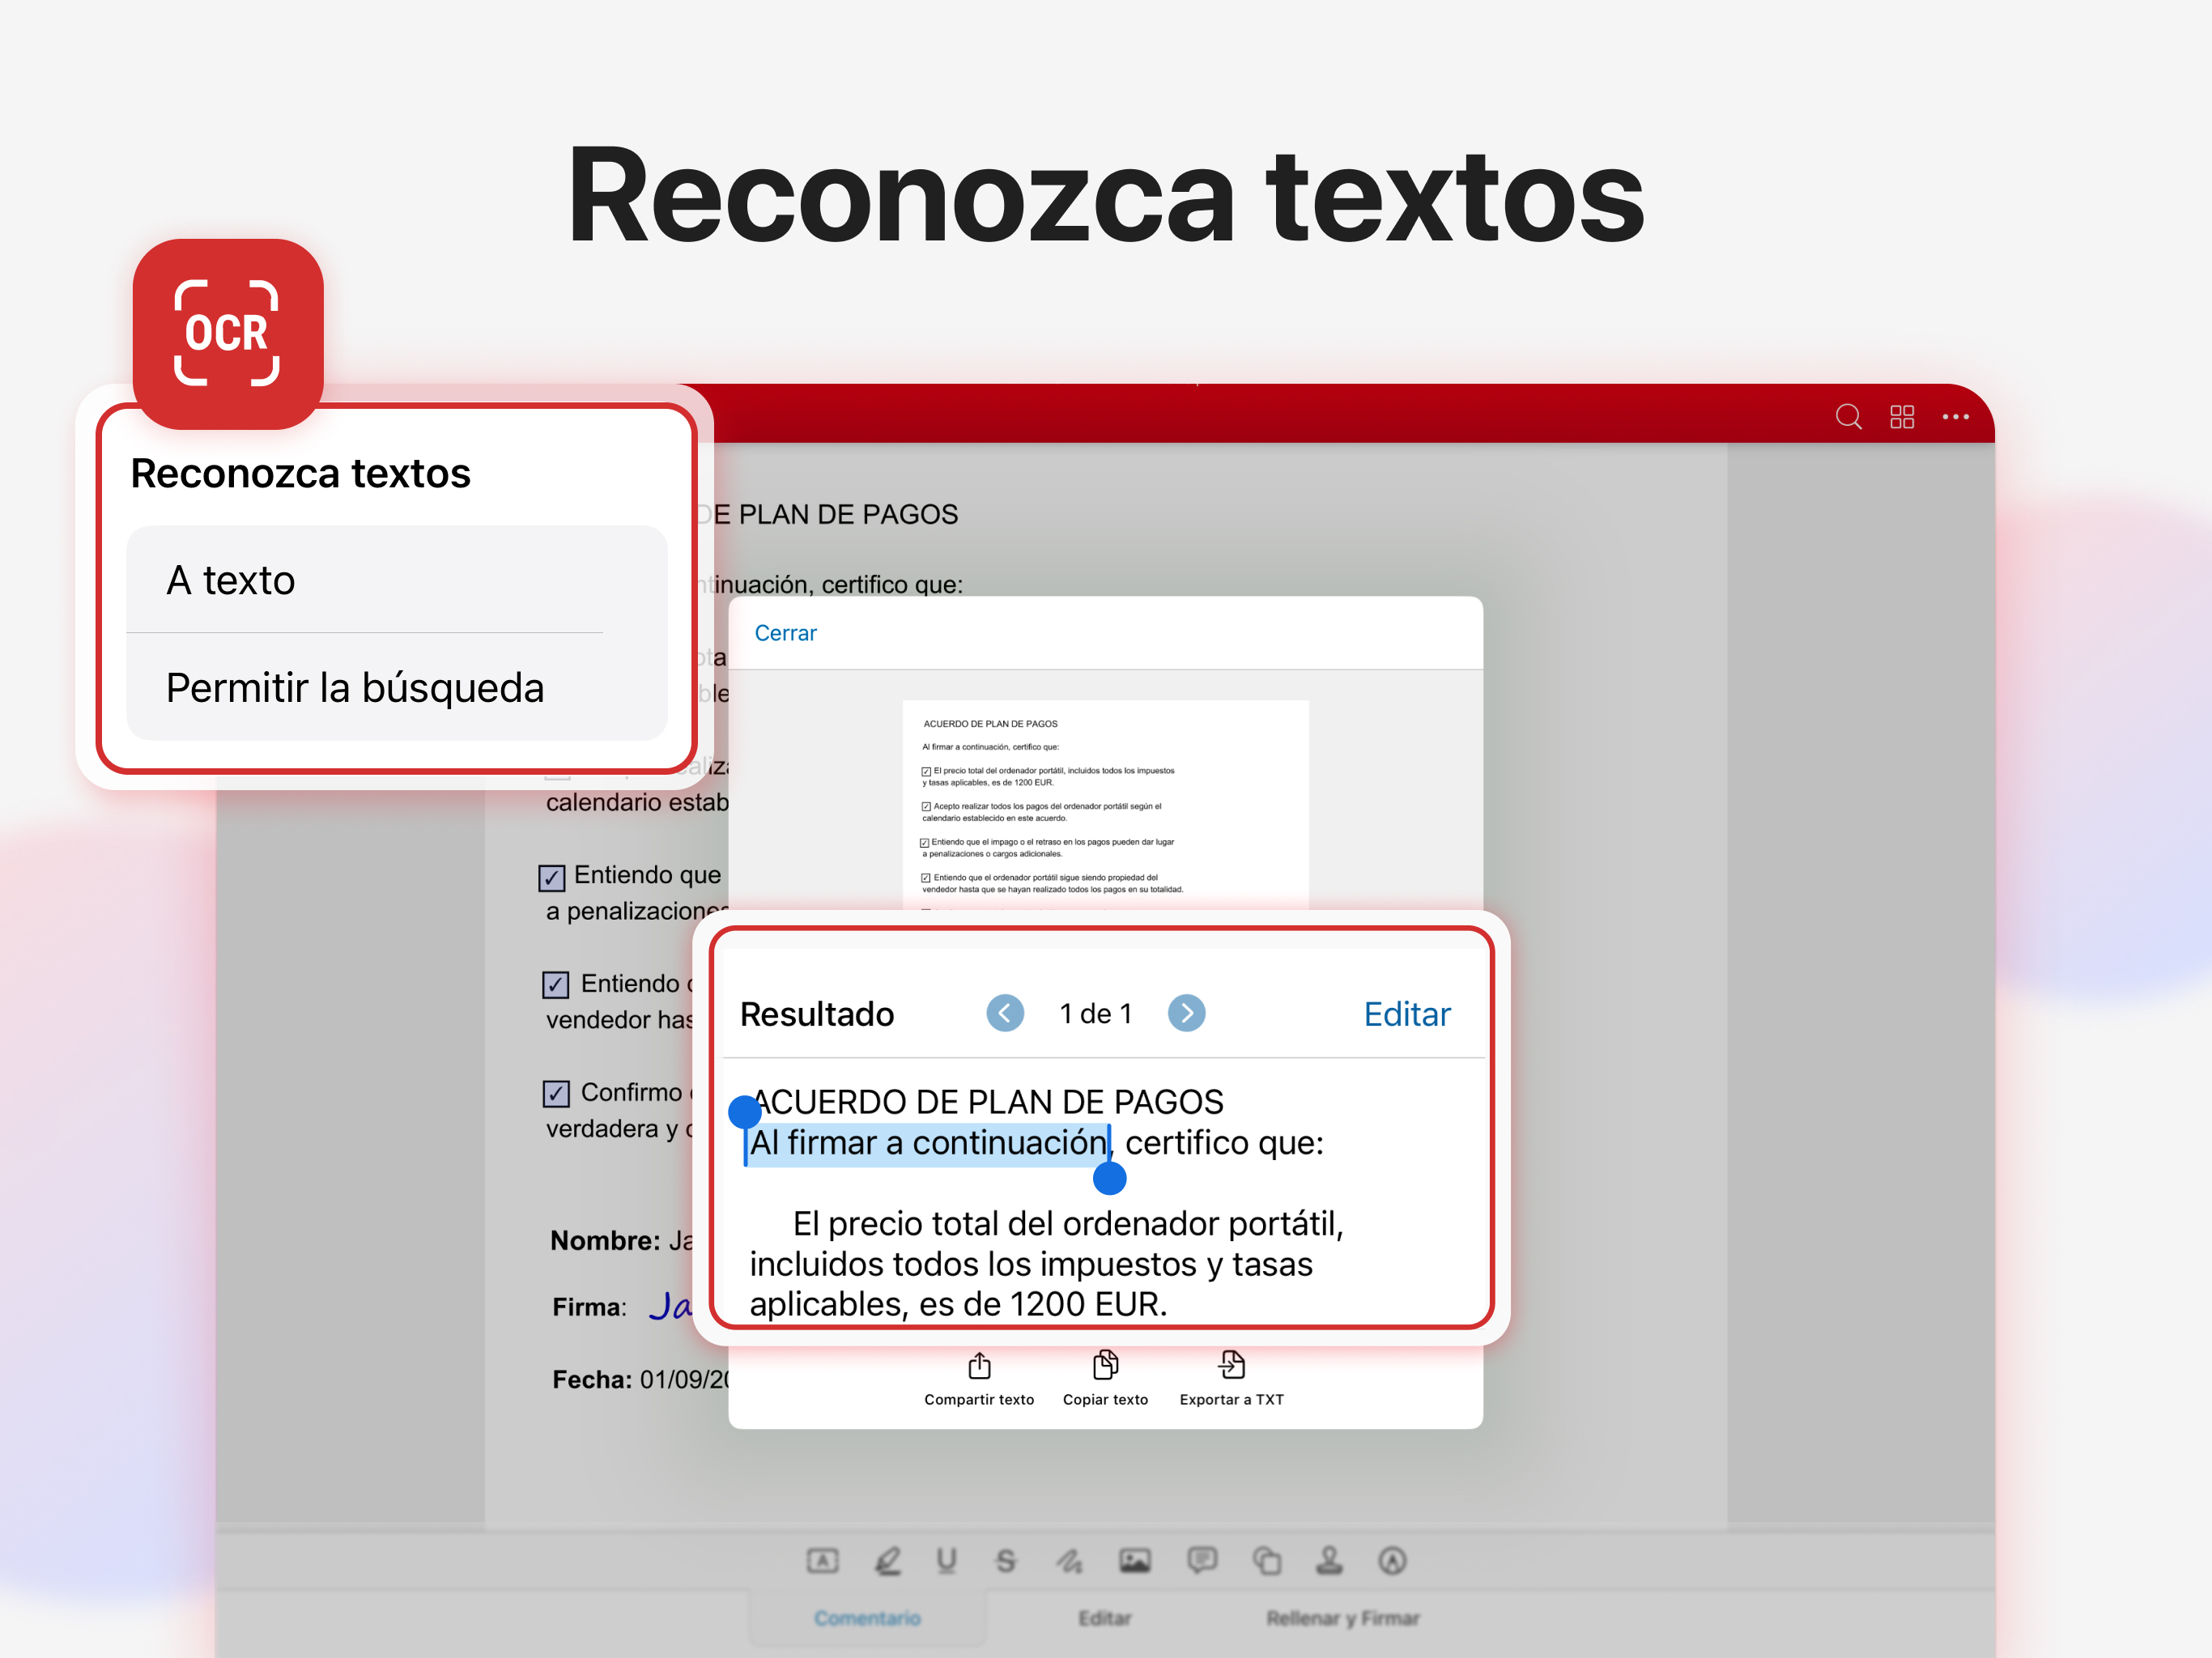Click the start selection handle before 'Al firmar'
The width and height of the screenshot is (2212, 1658).
click(745, 1112)
